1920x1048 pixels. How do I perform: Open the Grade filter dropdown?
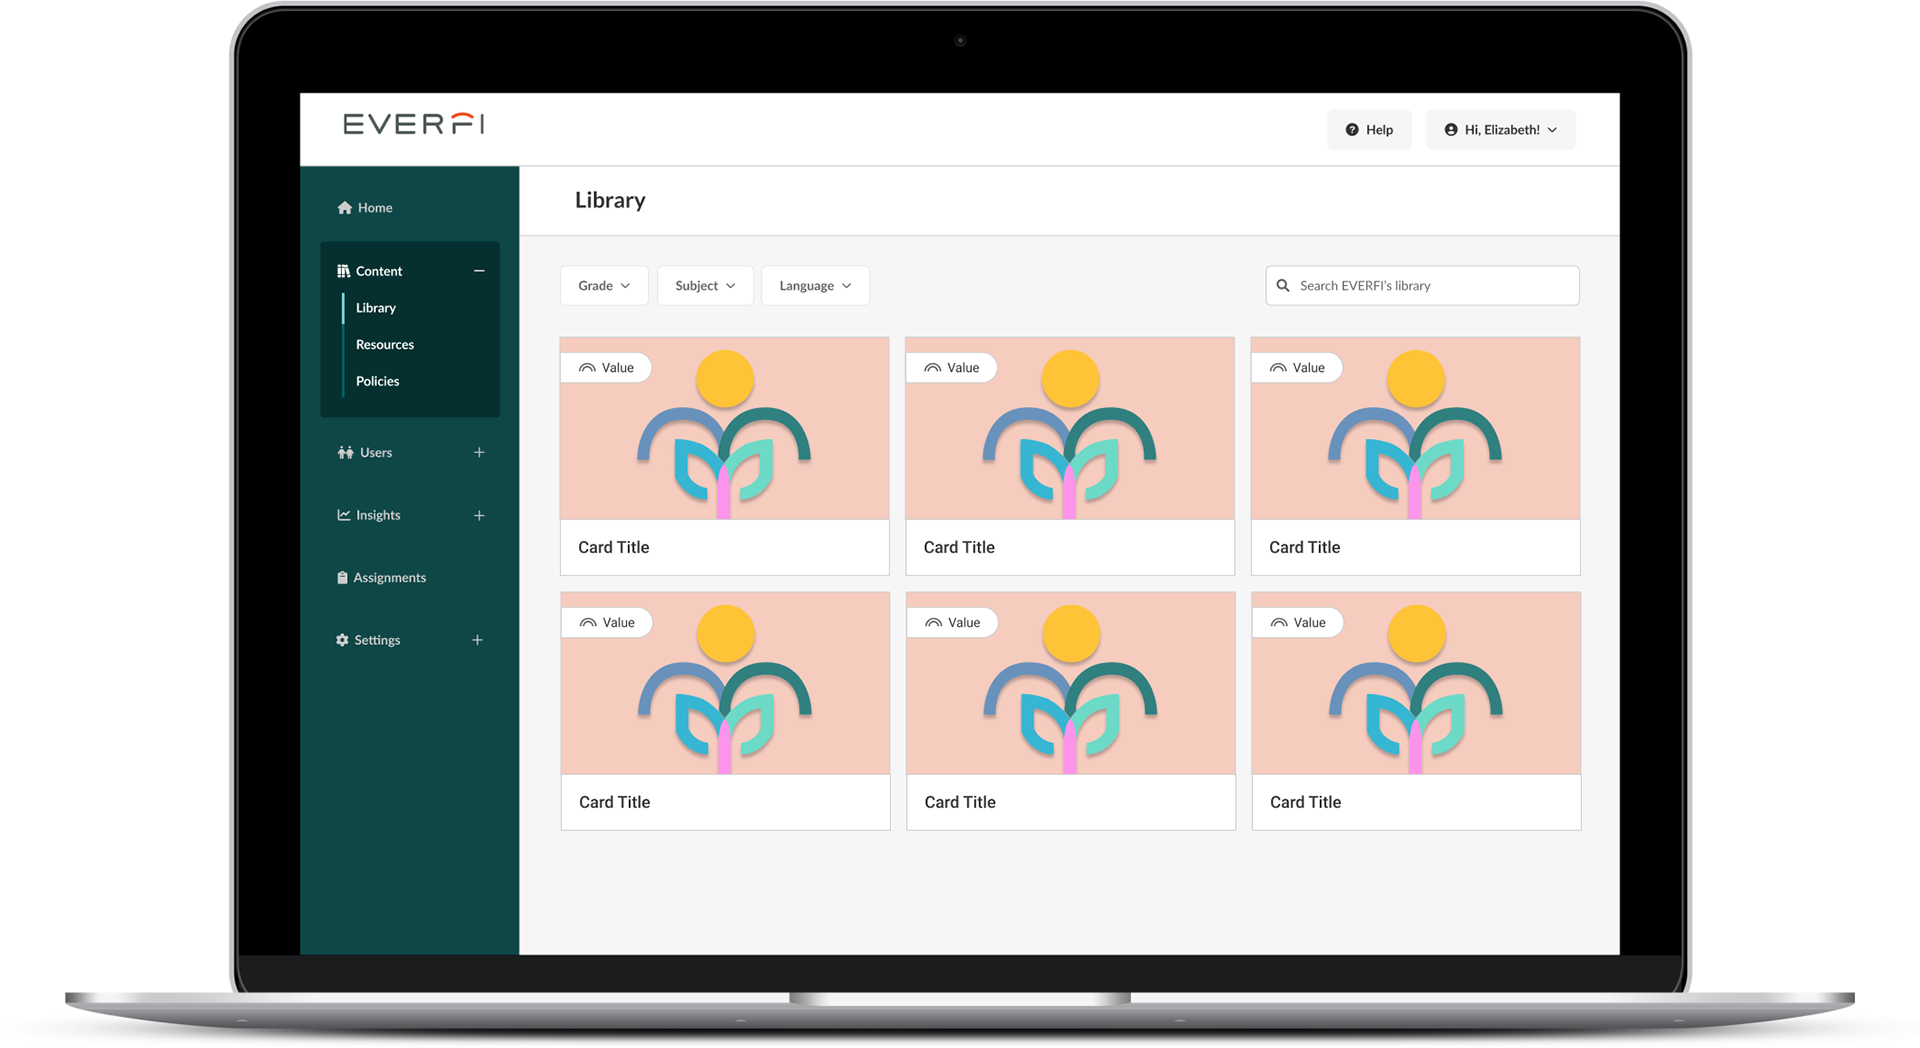[604, 286]
